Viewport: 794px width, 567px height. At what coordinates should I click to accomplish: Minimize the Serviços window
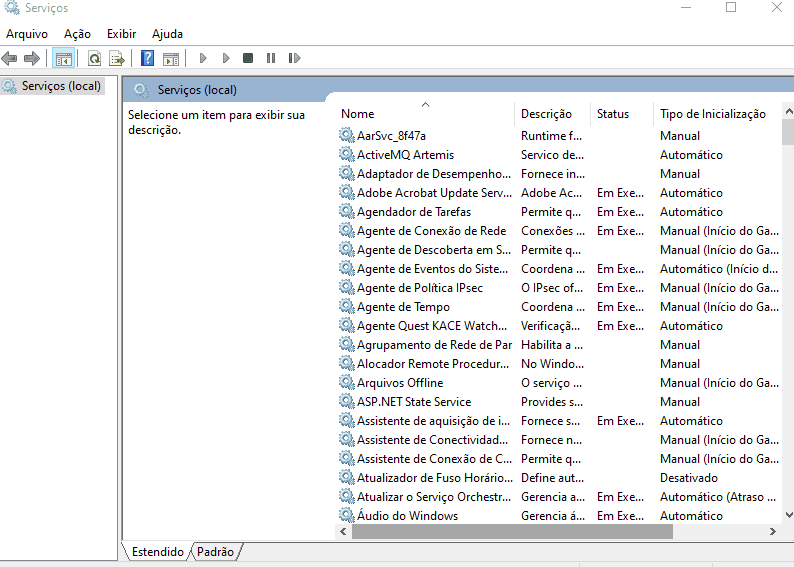686,7
